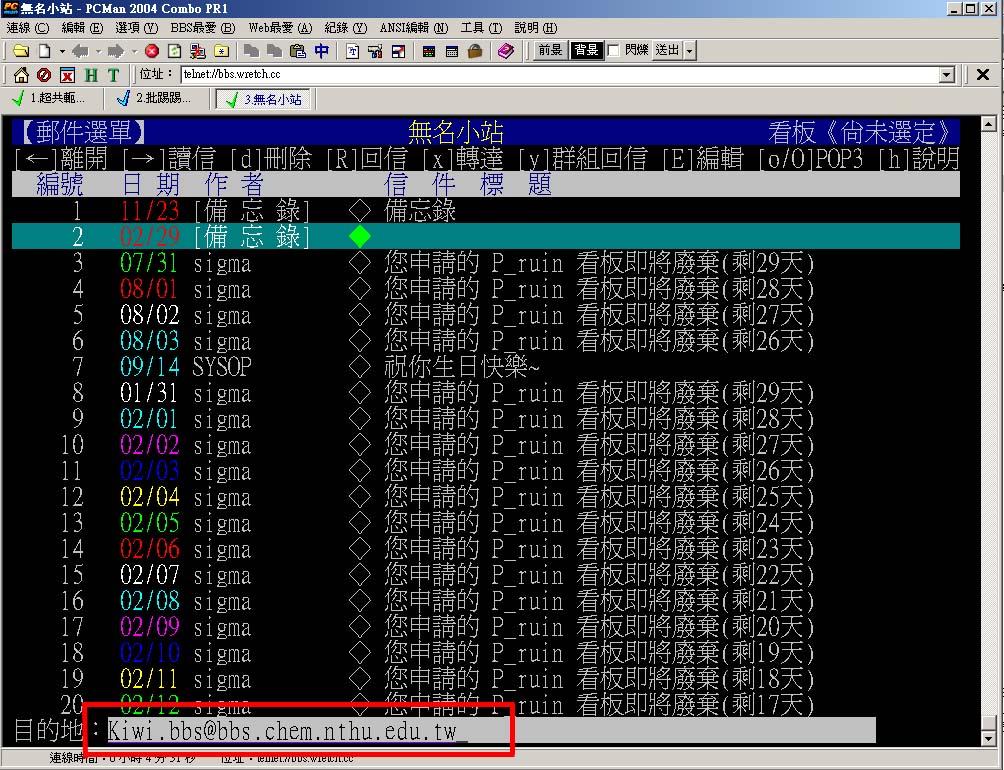Open the 連線 menu
Viewport: 1004px width, 770px height.
pyautogui.click(x=27, y=28)
